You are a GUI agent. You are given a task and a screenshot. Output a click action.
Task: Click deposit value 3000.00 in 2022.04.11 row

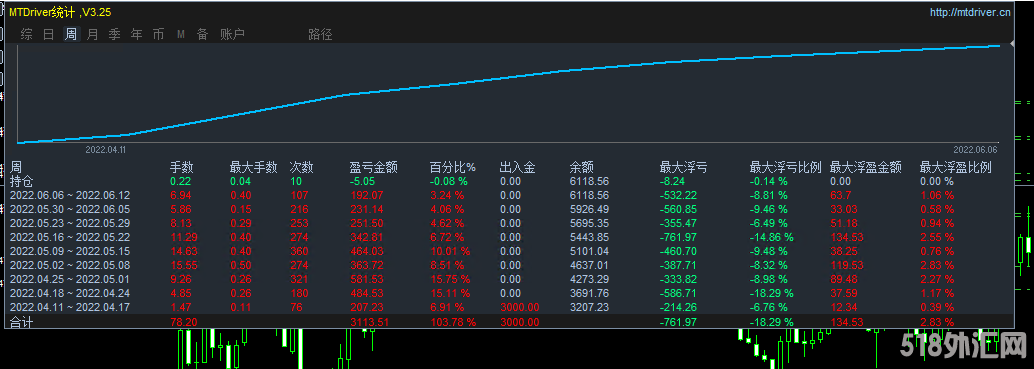pyautogui.click(x=520, y=307)
